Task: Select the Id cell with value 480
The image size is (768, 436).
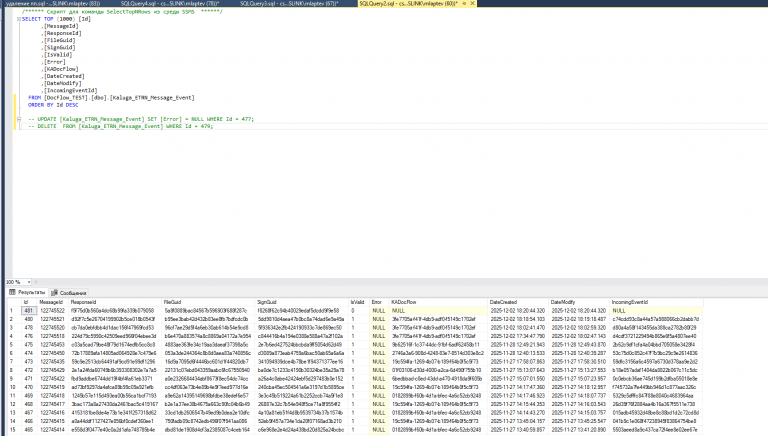Action: [x=29, y=319]
